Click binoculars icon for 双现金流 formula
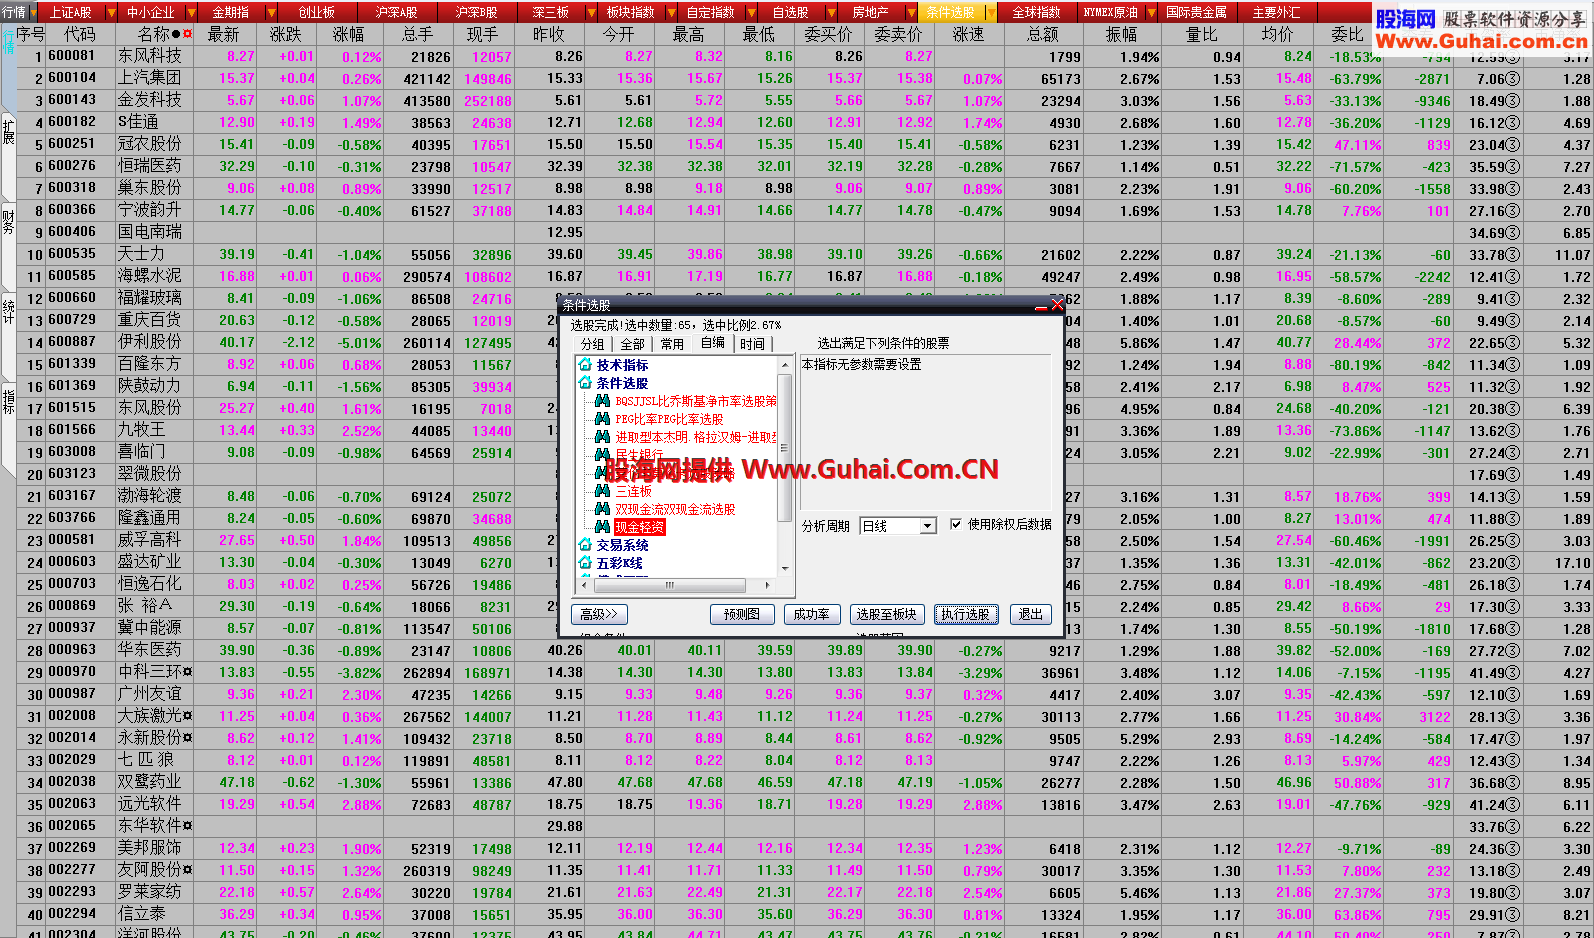 click(602, 509)
